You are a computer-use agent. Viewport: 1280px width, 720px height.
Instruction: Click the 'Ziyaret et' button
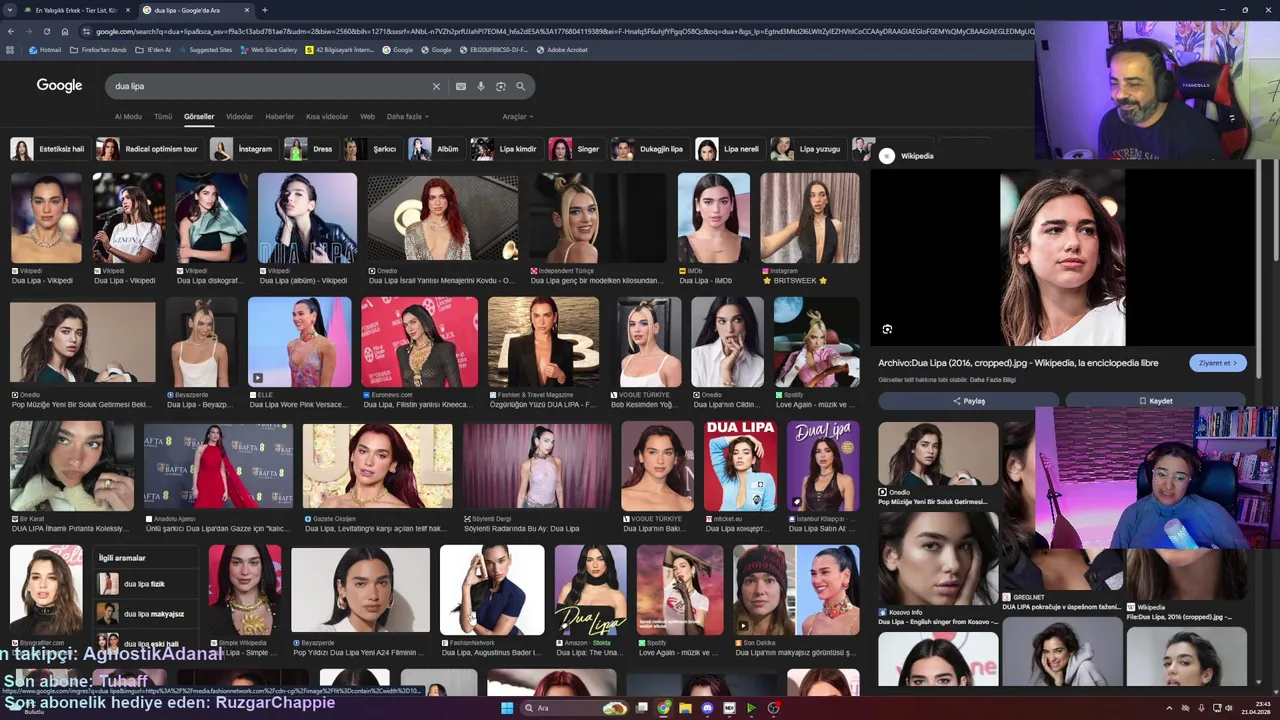1218,363
